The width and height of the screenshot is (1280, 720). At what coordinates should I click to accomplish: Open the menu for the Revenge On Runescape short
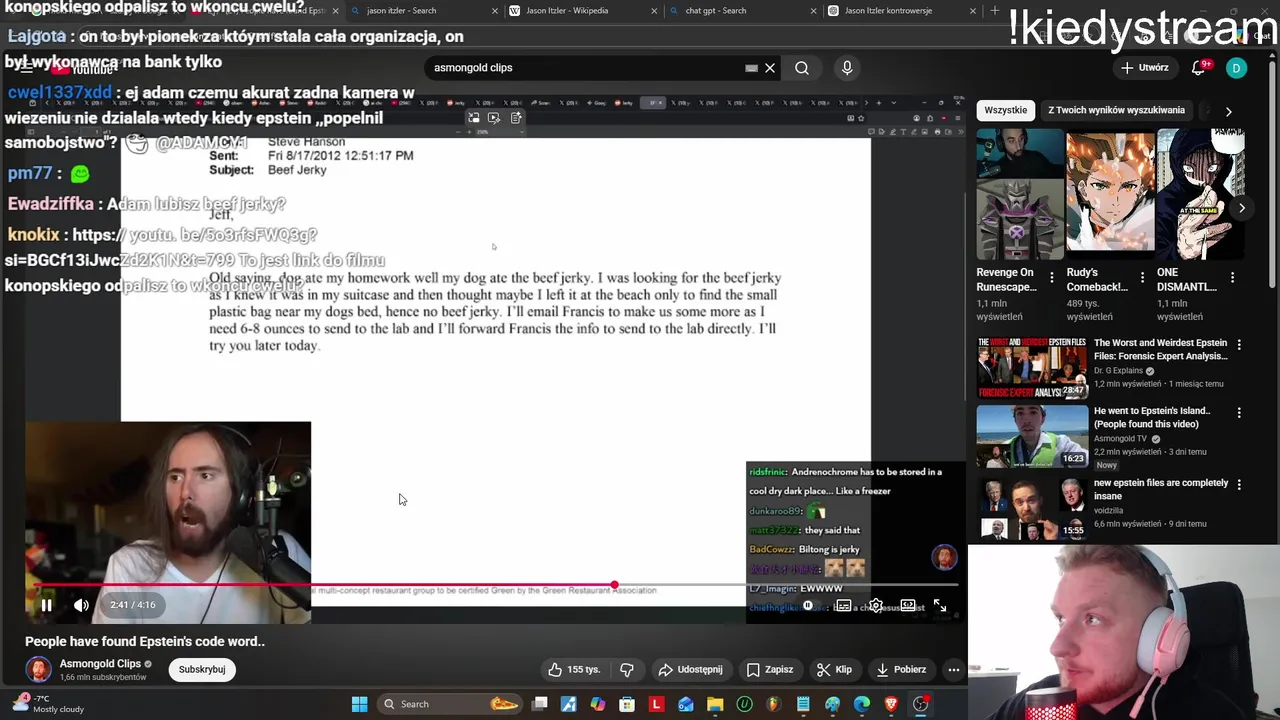click(x=1051, y=277)
